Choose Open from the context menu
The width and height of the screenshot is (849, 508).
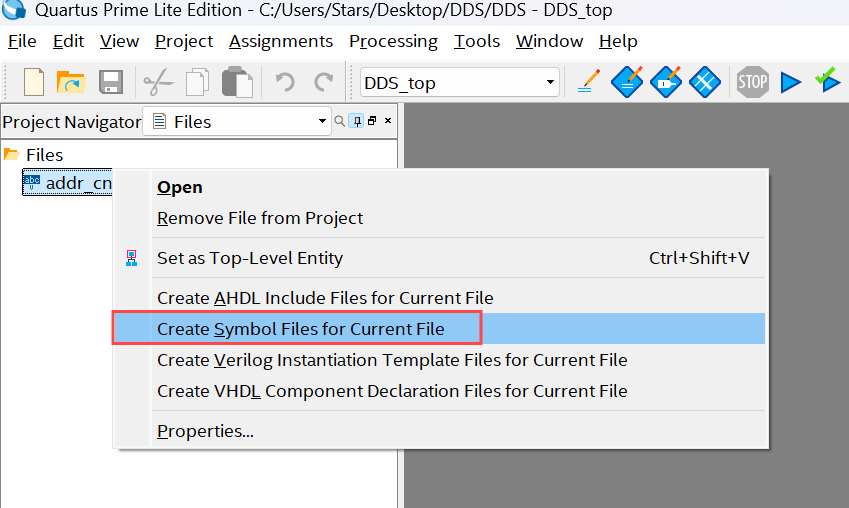click(441, 187)
